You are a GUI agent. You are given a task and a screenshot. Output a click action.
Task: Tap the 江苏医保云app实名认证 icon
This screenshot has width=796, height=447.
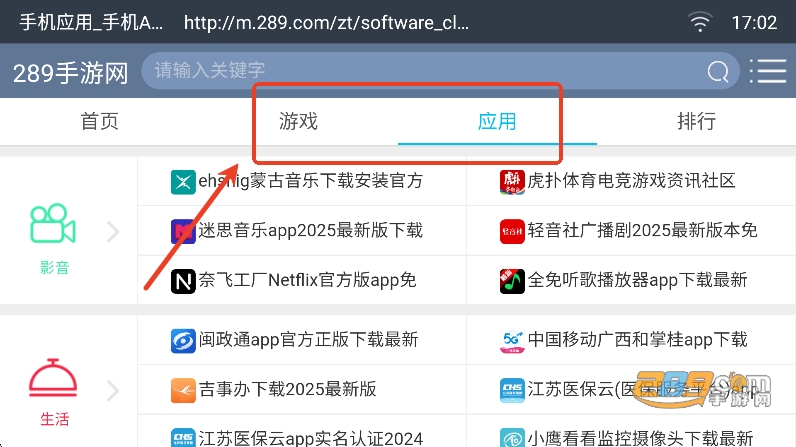pyautogui.click(x=183, y=438)
